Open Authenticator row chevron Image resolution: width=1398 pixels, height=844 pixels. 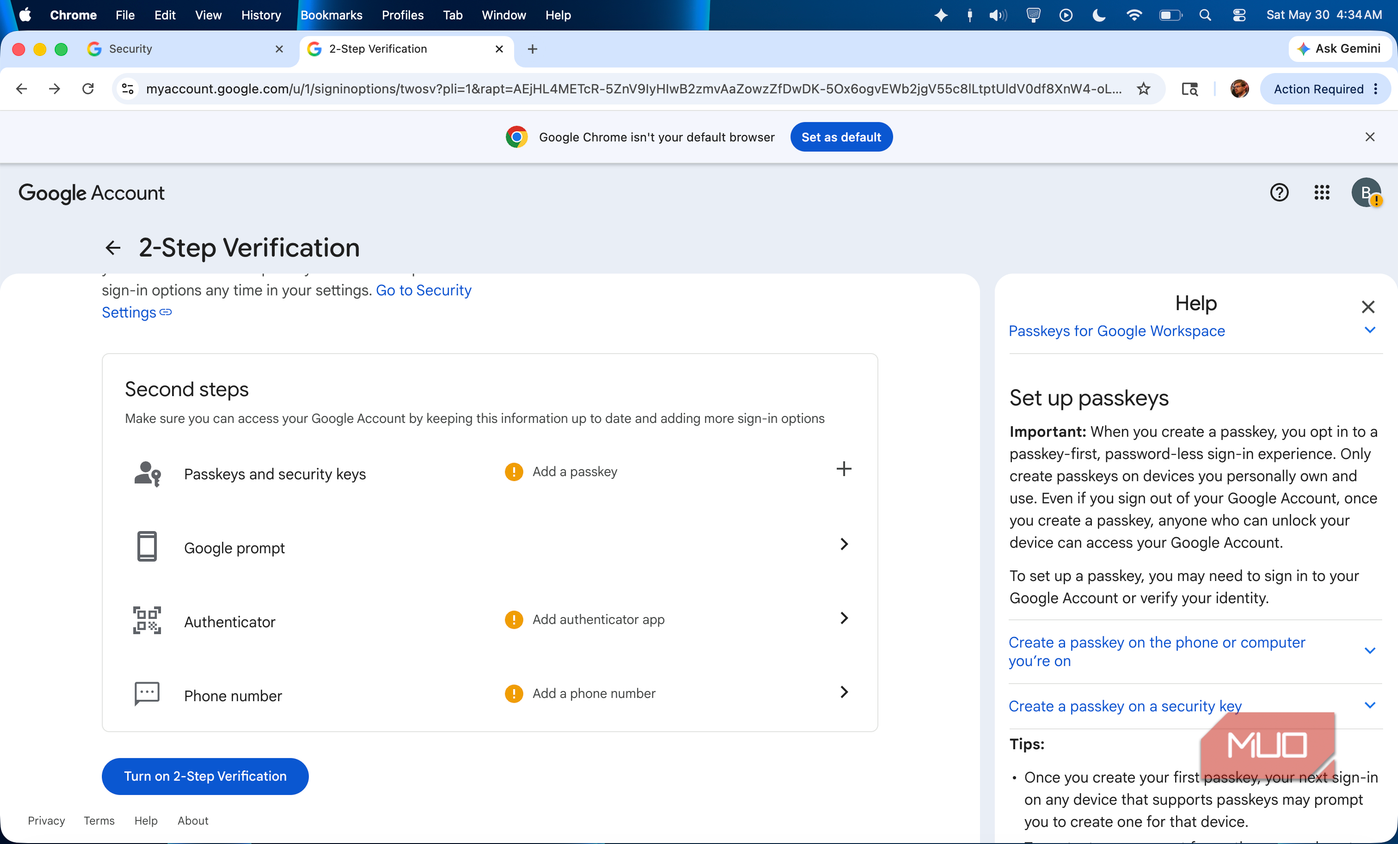point(844,618)
